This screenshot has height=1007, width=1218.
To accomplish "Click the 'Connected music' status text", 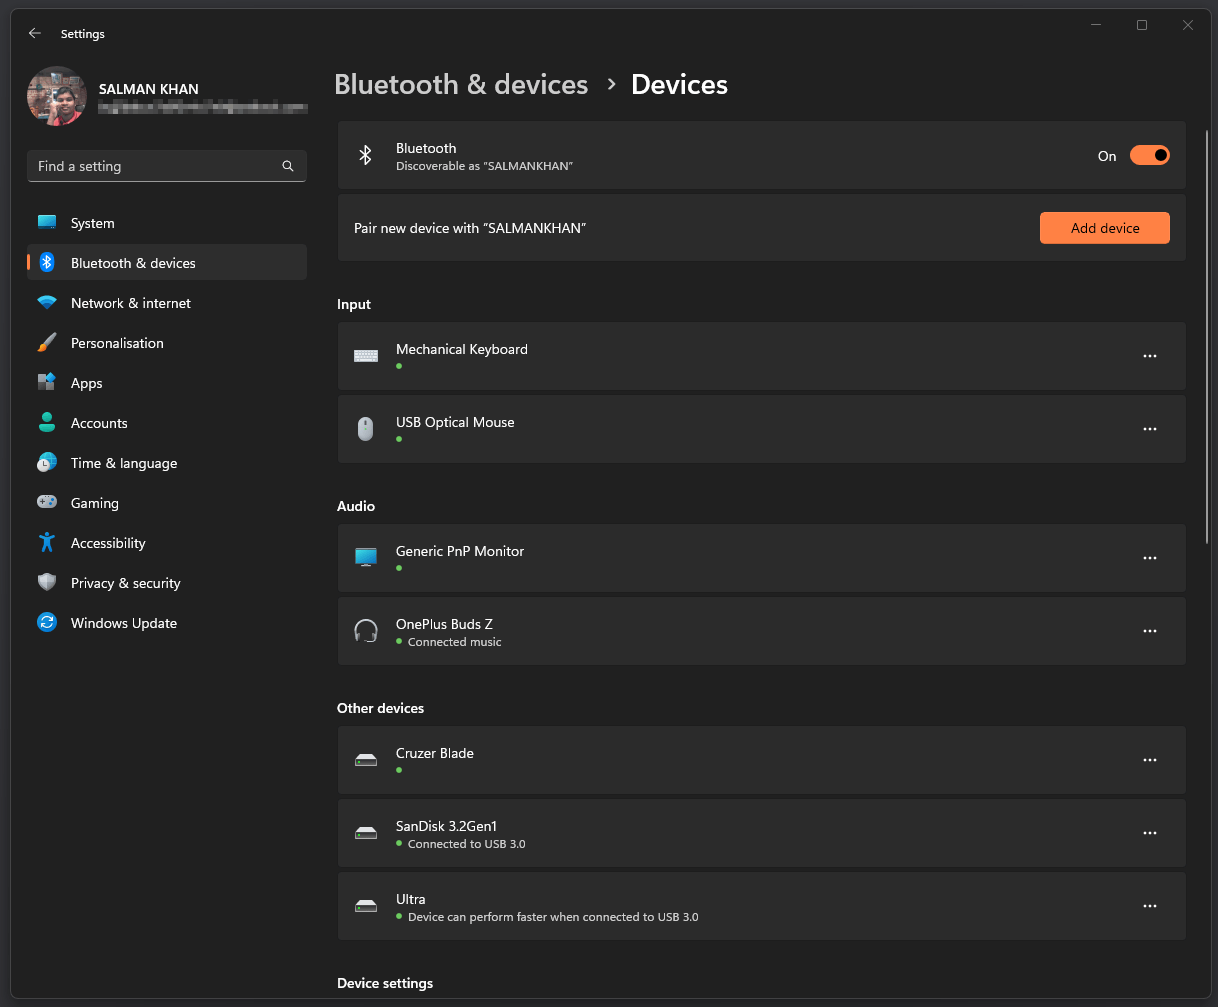I will (x=455, y=642).
